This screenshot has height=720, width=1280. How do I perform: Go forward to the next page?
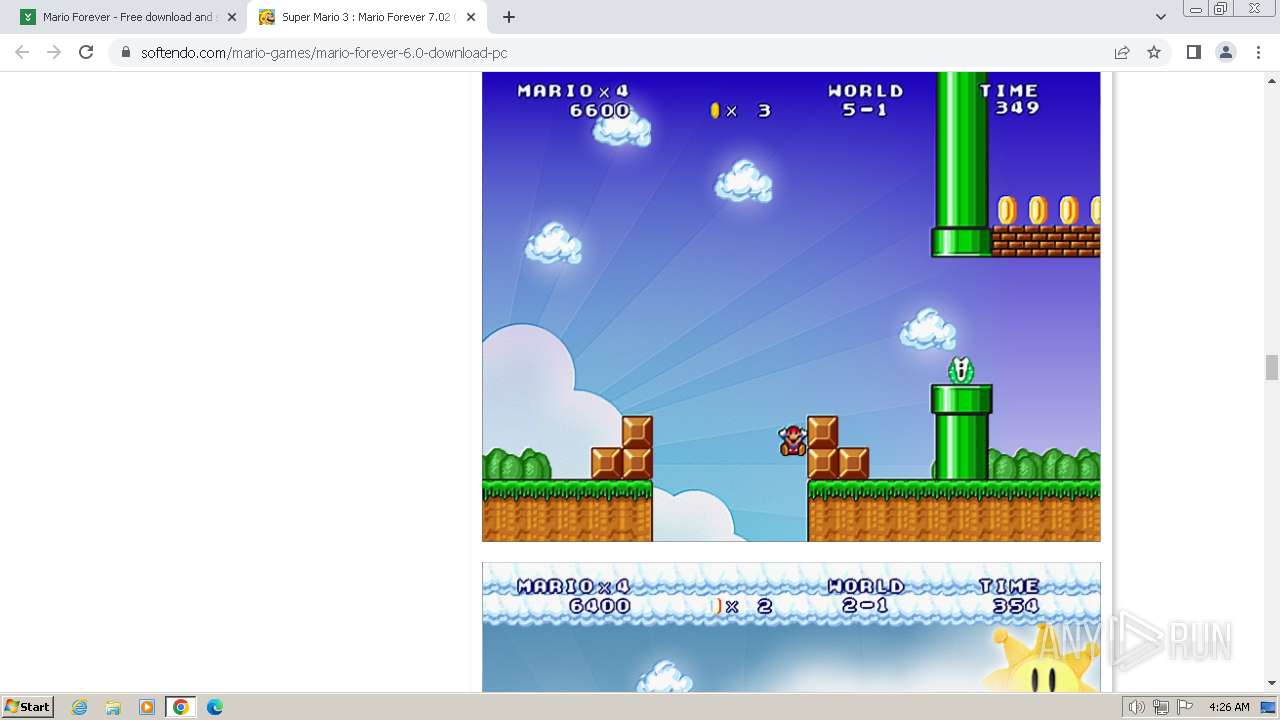coord(54,52)
